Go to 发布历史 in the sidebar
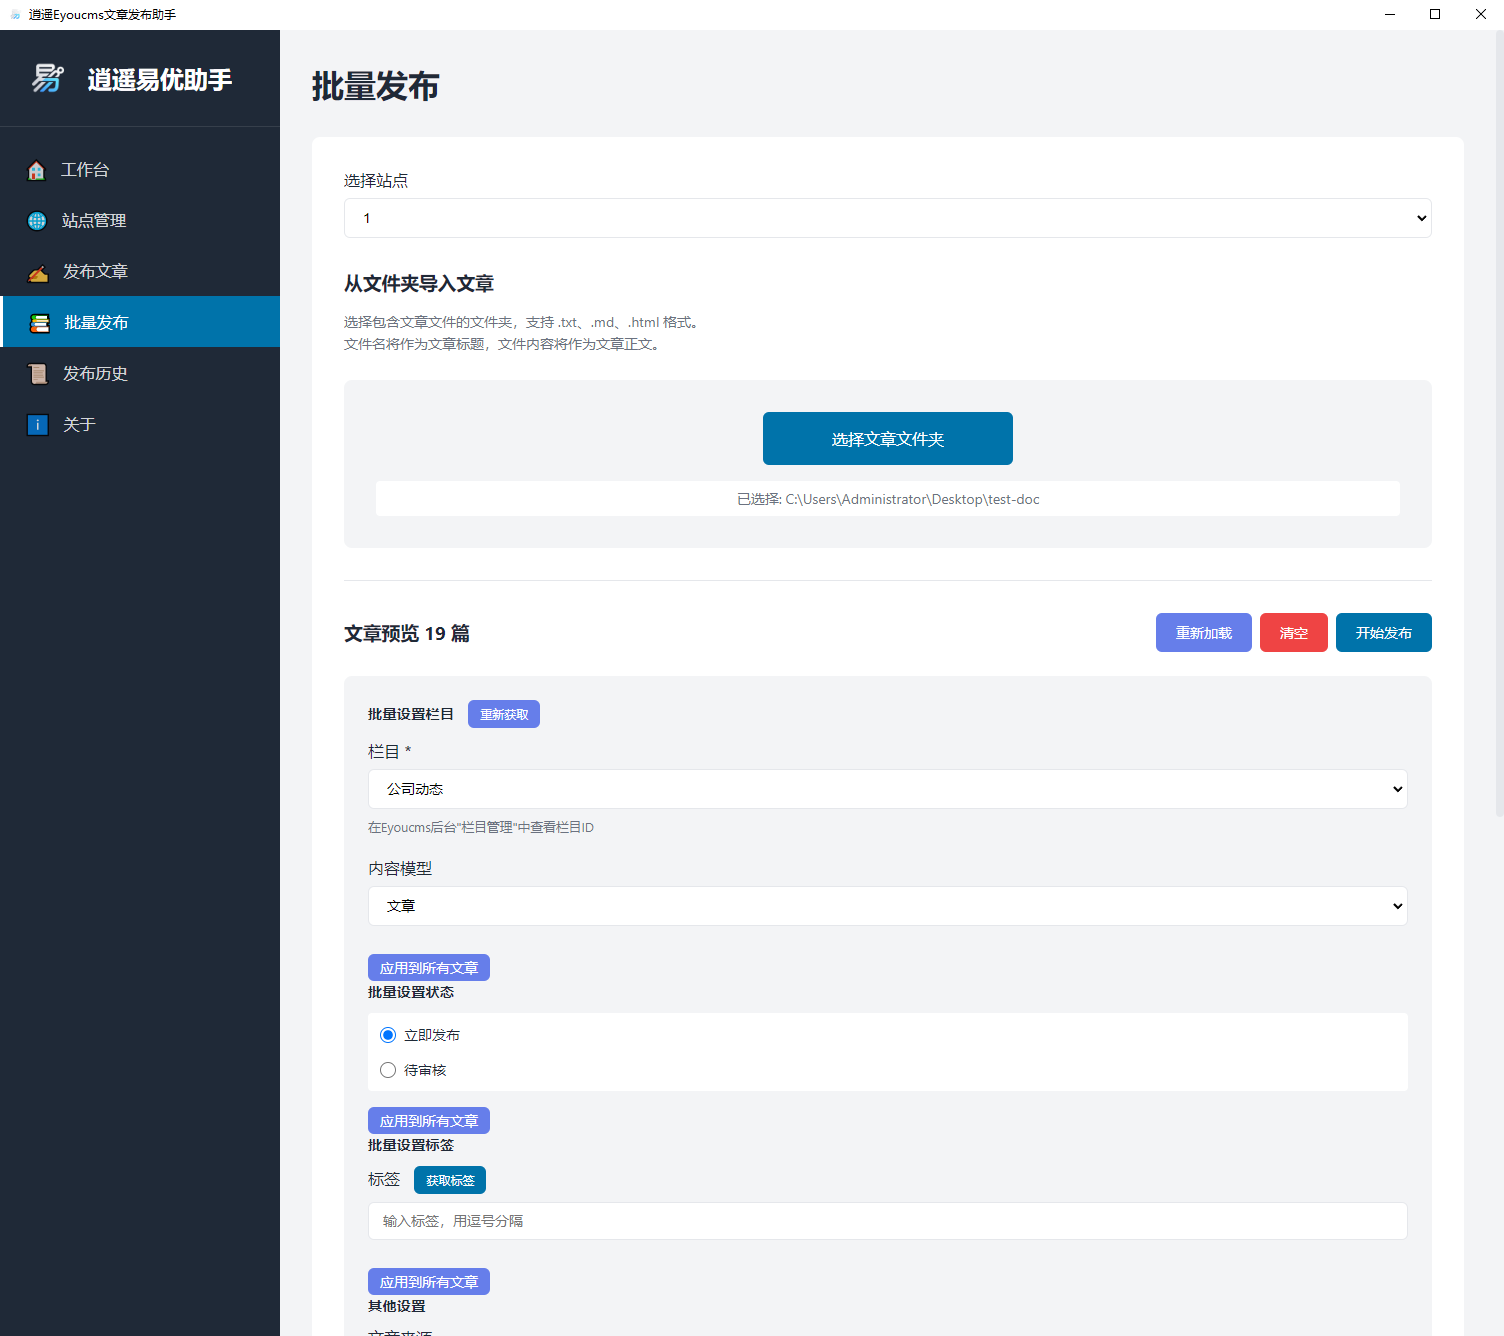1504x1336 pixels. click(95, 374)
